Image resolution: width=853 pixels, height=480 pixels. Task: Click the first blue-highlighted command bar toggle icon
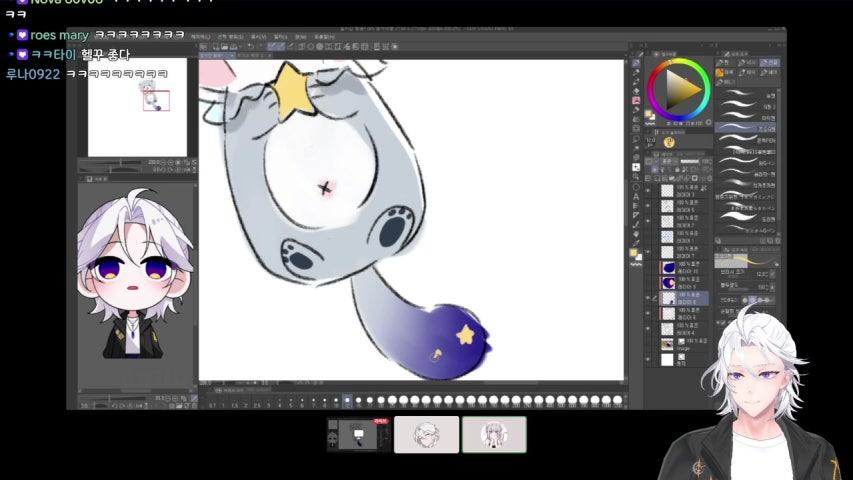click(x=271, y=47)
